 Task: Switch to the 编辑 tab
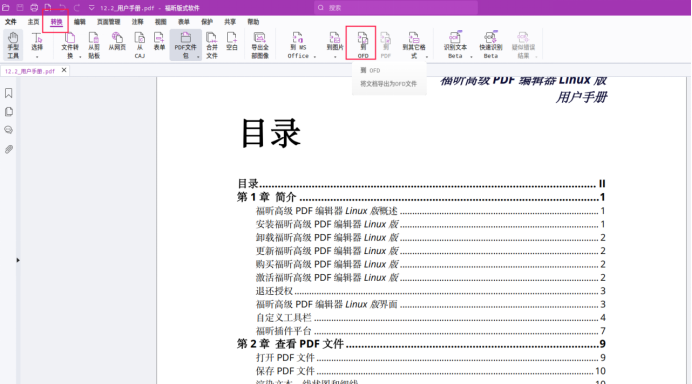coord(80,22)
